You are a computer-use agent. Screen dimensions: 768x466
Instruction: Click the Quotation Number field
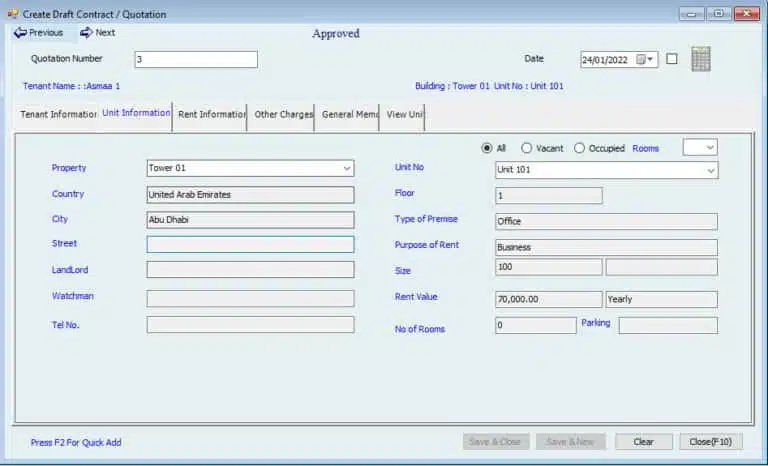click(x=195, y=60)
